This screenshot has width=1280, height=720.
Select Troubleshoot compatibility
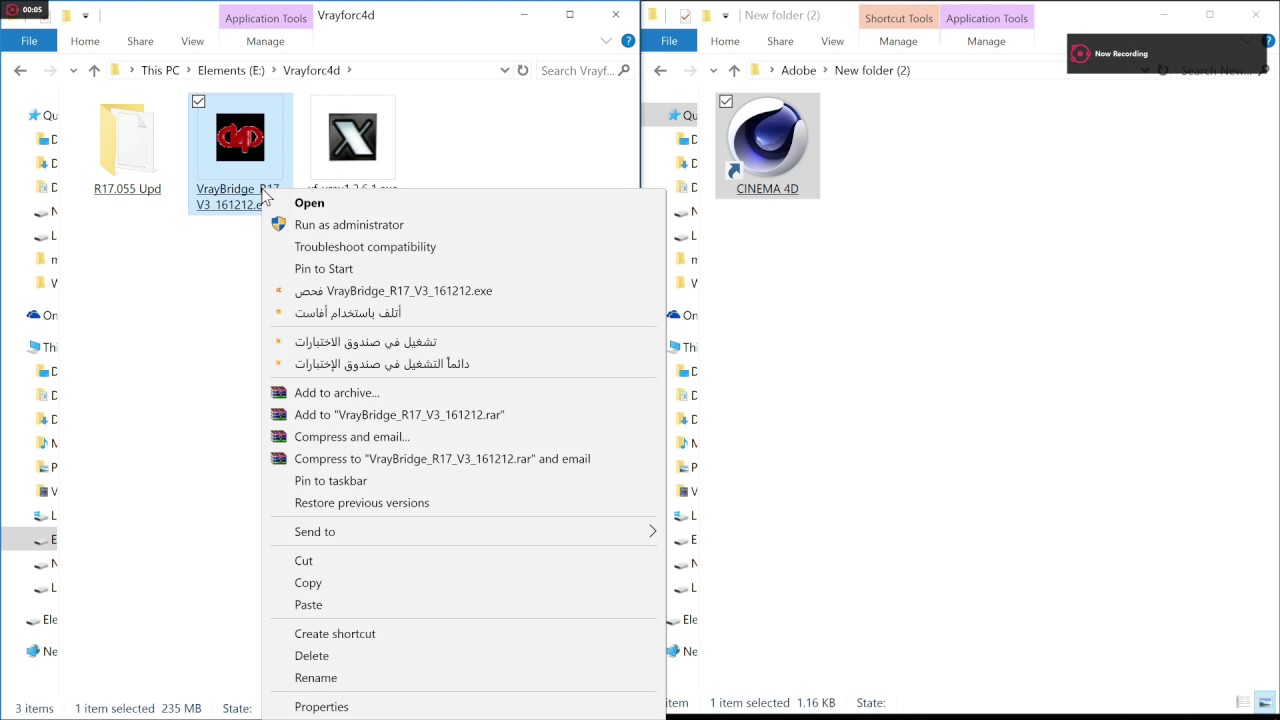[x=365, y=247]
